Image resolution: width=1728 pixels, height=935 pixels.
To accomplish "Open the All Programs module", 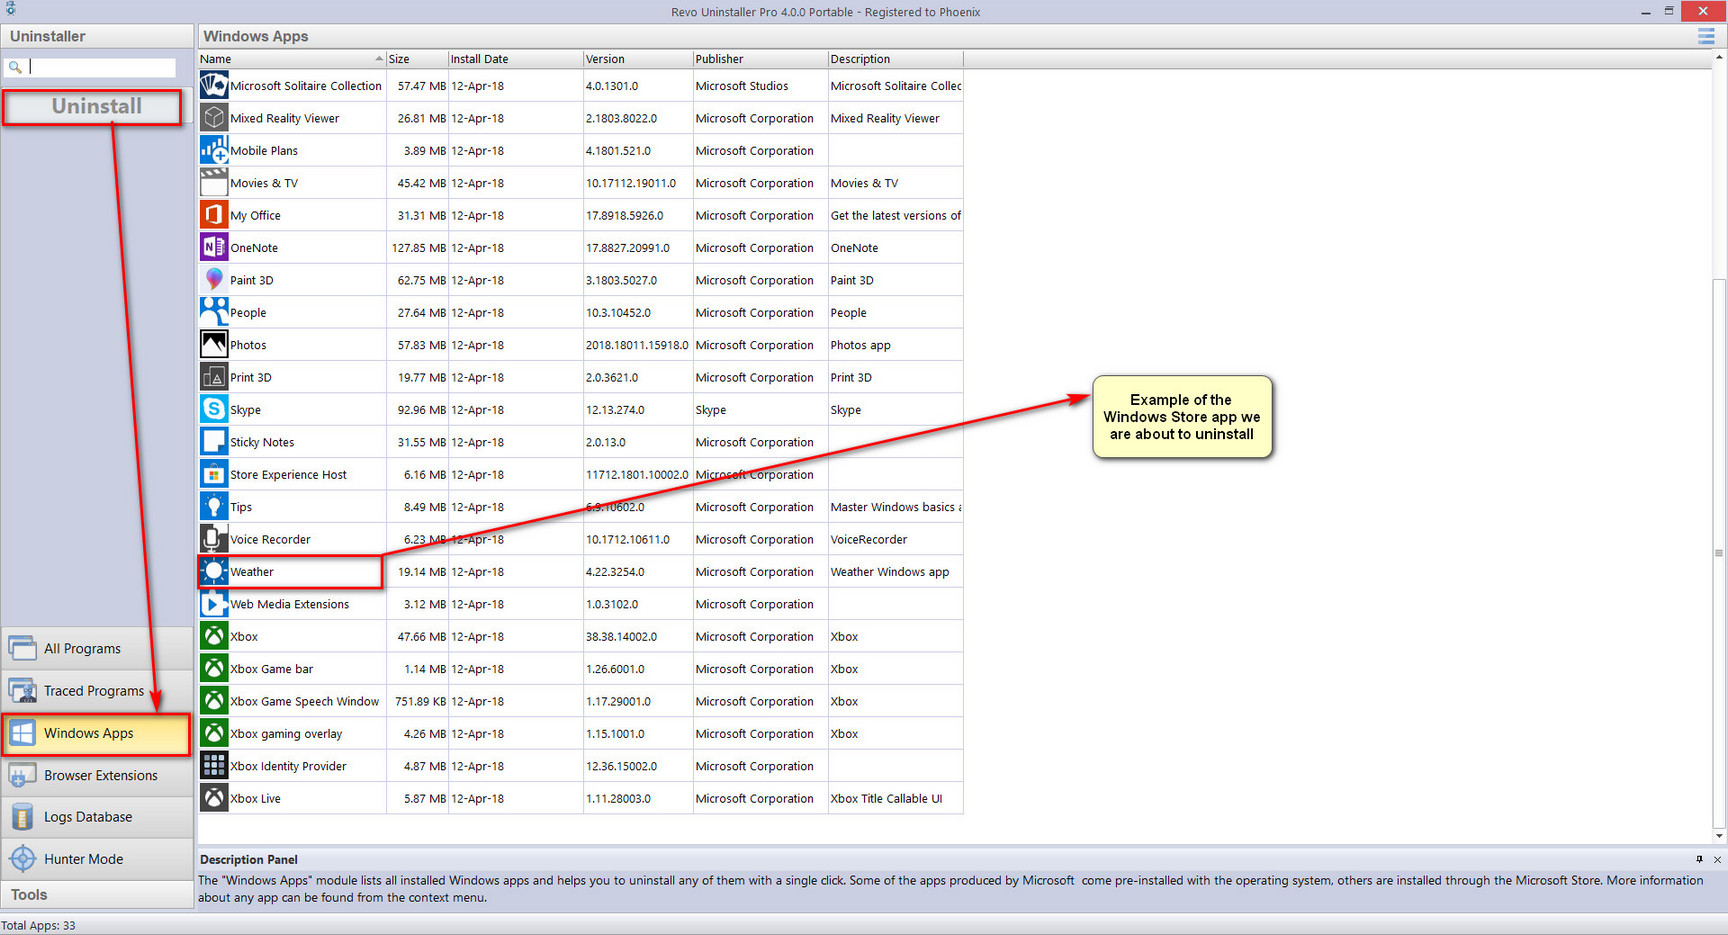I will point(97,649).
